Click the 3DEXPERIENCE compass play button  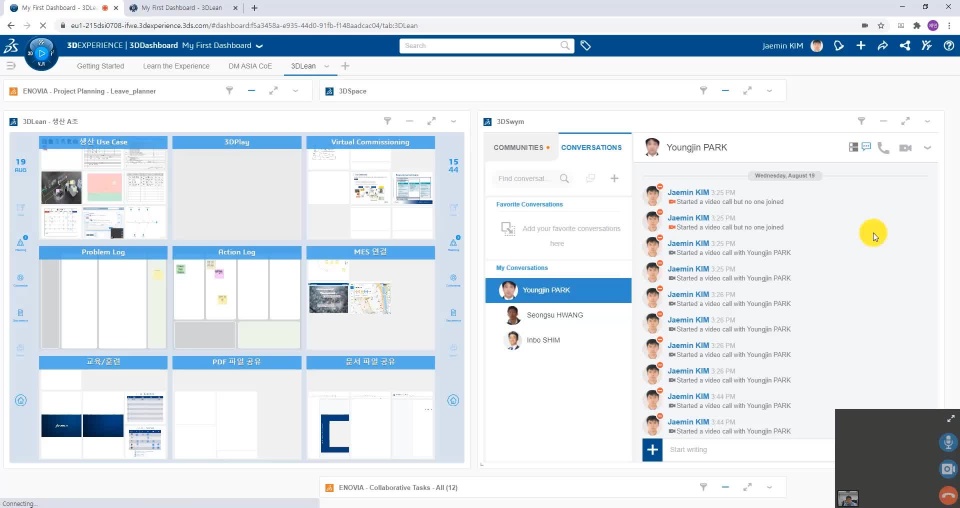tap(41, 54)
